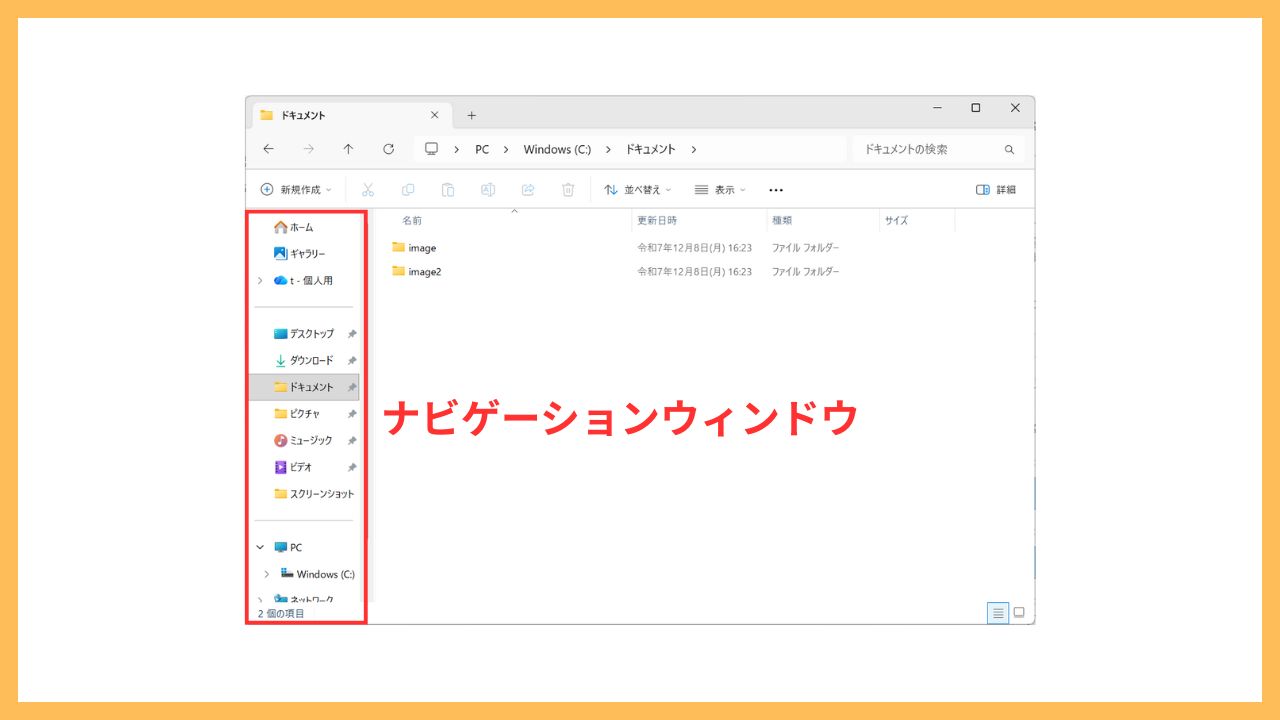
Task: Select the image2 folder
Action: pyautogui.click(x=424, y=271)
